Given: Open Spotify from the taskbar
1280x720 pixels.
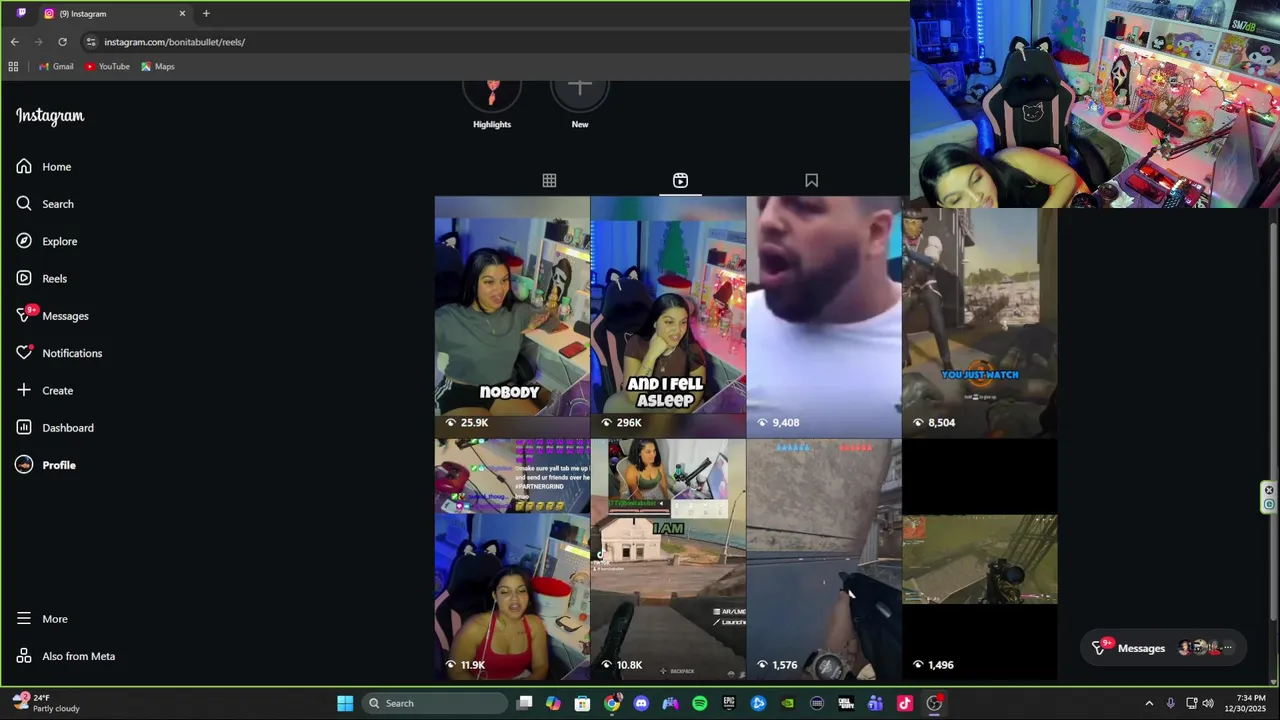Looking at the screenshot, I should (x=700, y=703).
